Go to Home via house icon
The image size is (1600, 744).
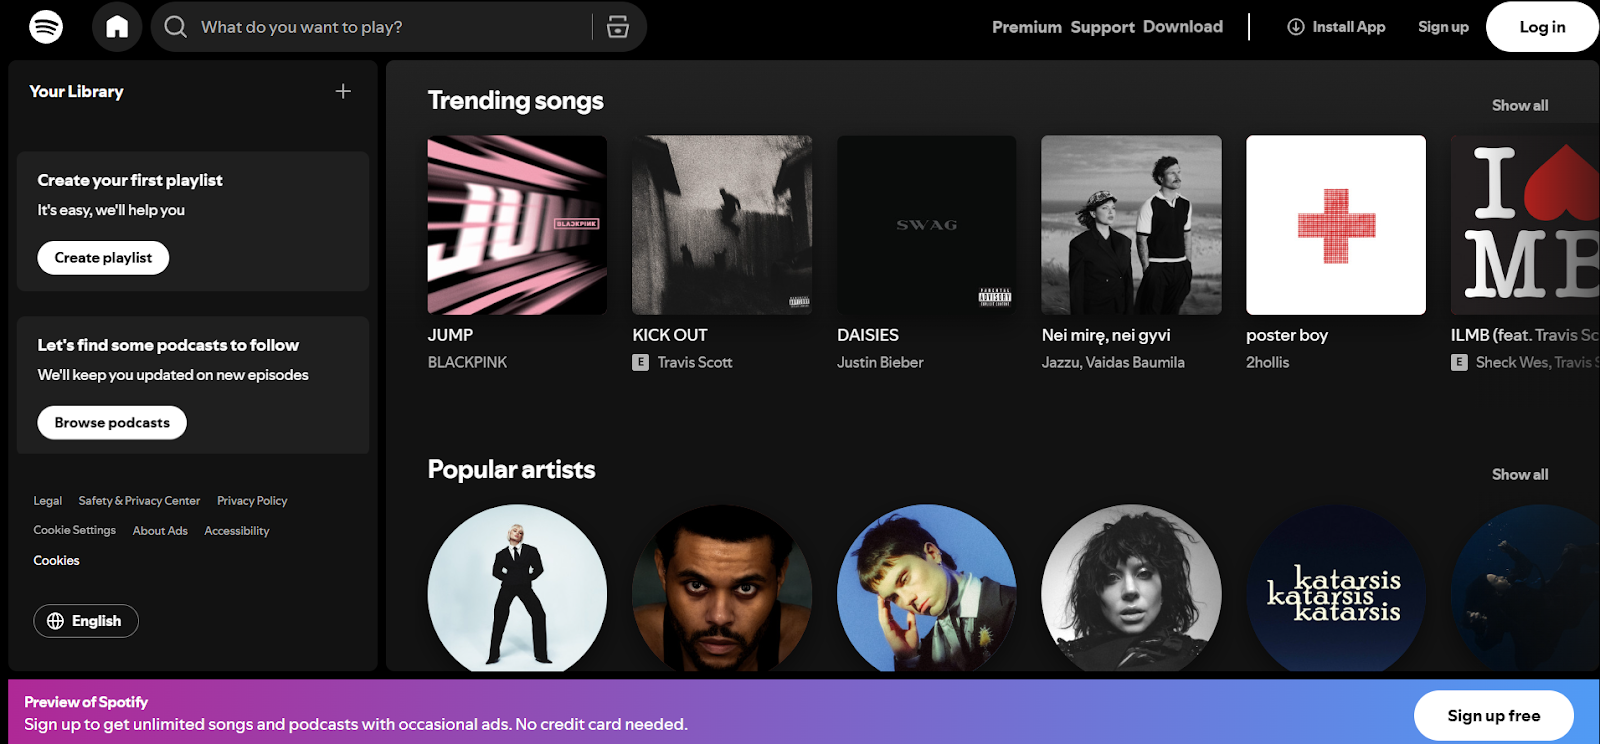[x=117, y=26]
